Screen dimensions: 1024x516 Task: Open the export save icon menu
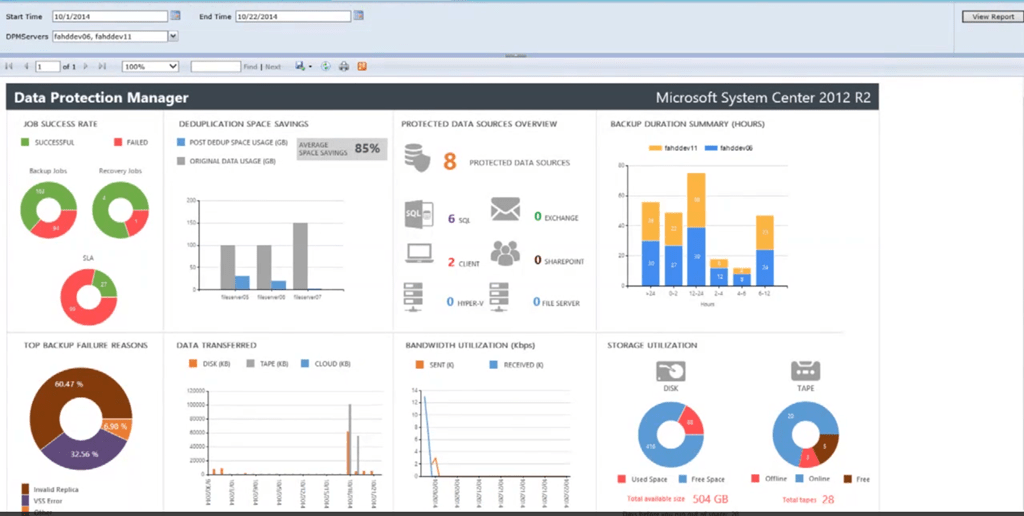pyautogui.click(x=302, y=67)
